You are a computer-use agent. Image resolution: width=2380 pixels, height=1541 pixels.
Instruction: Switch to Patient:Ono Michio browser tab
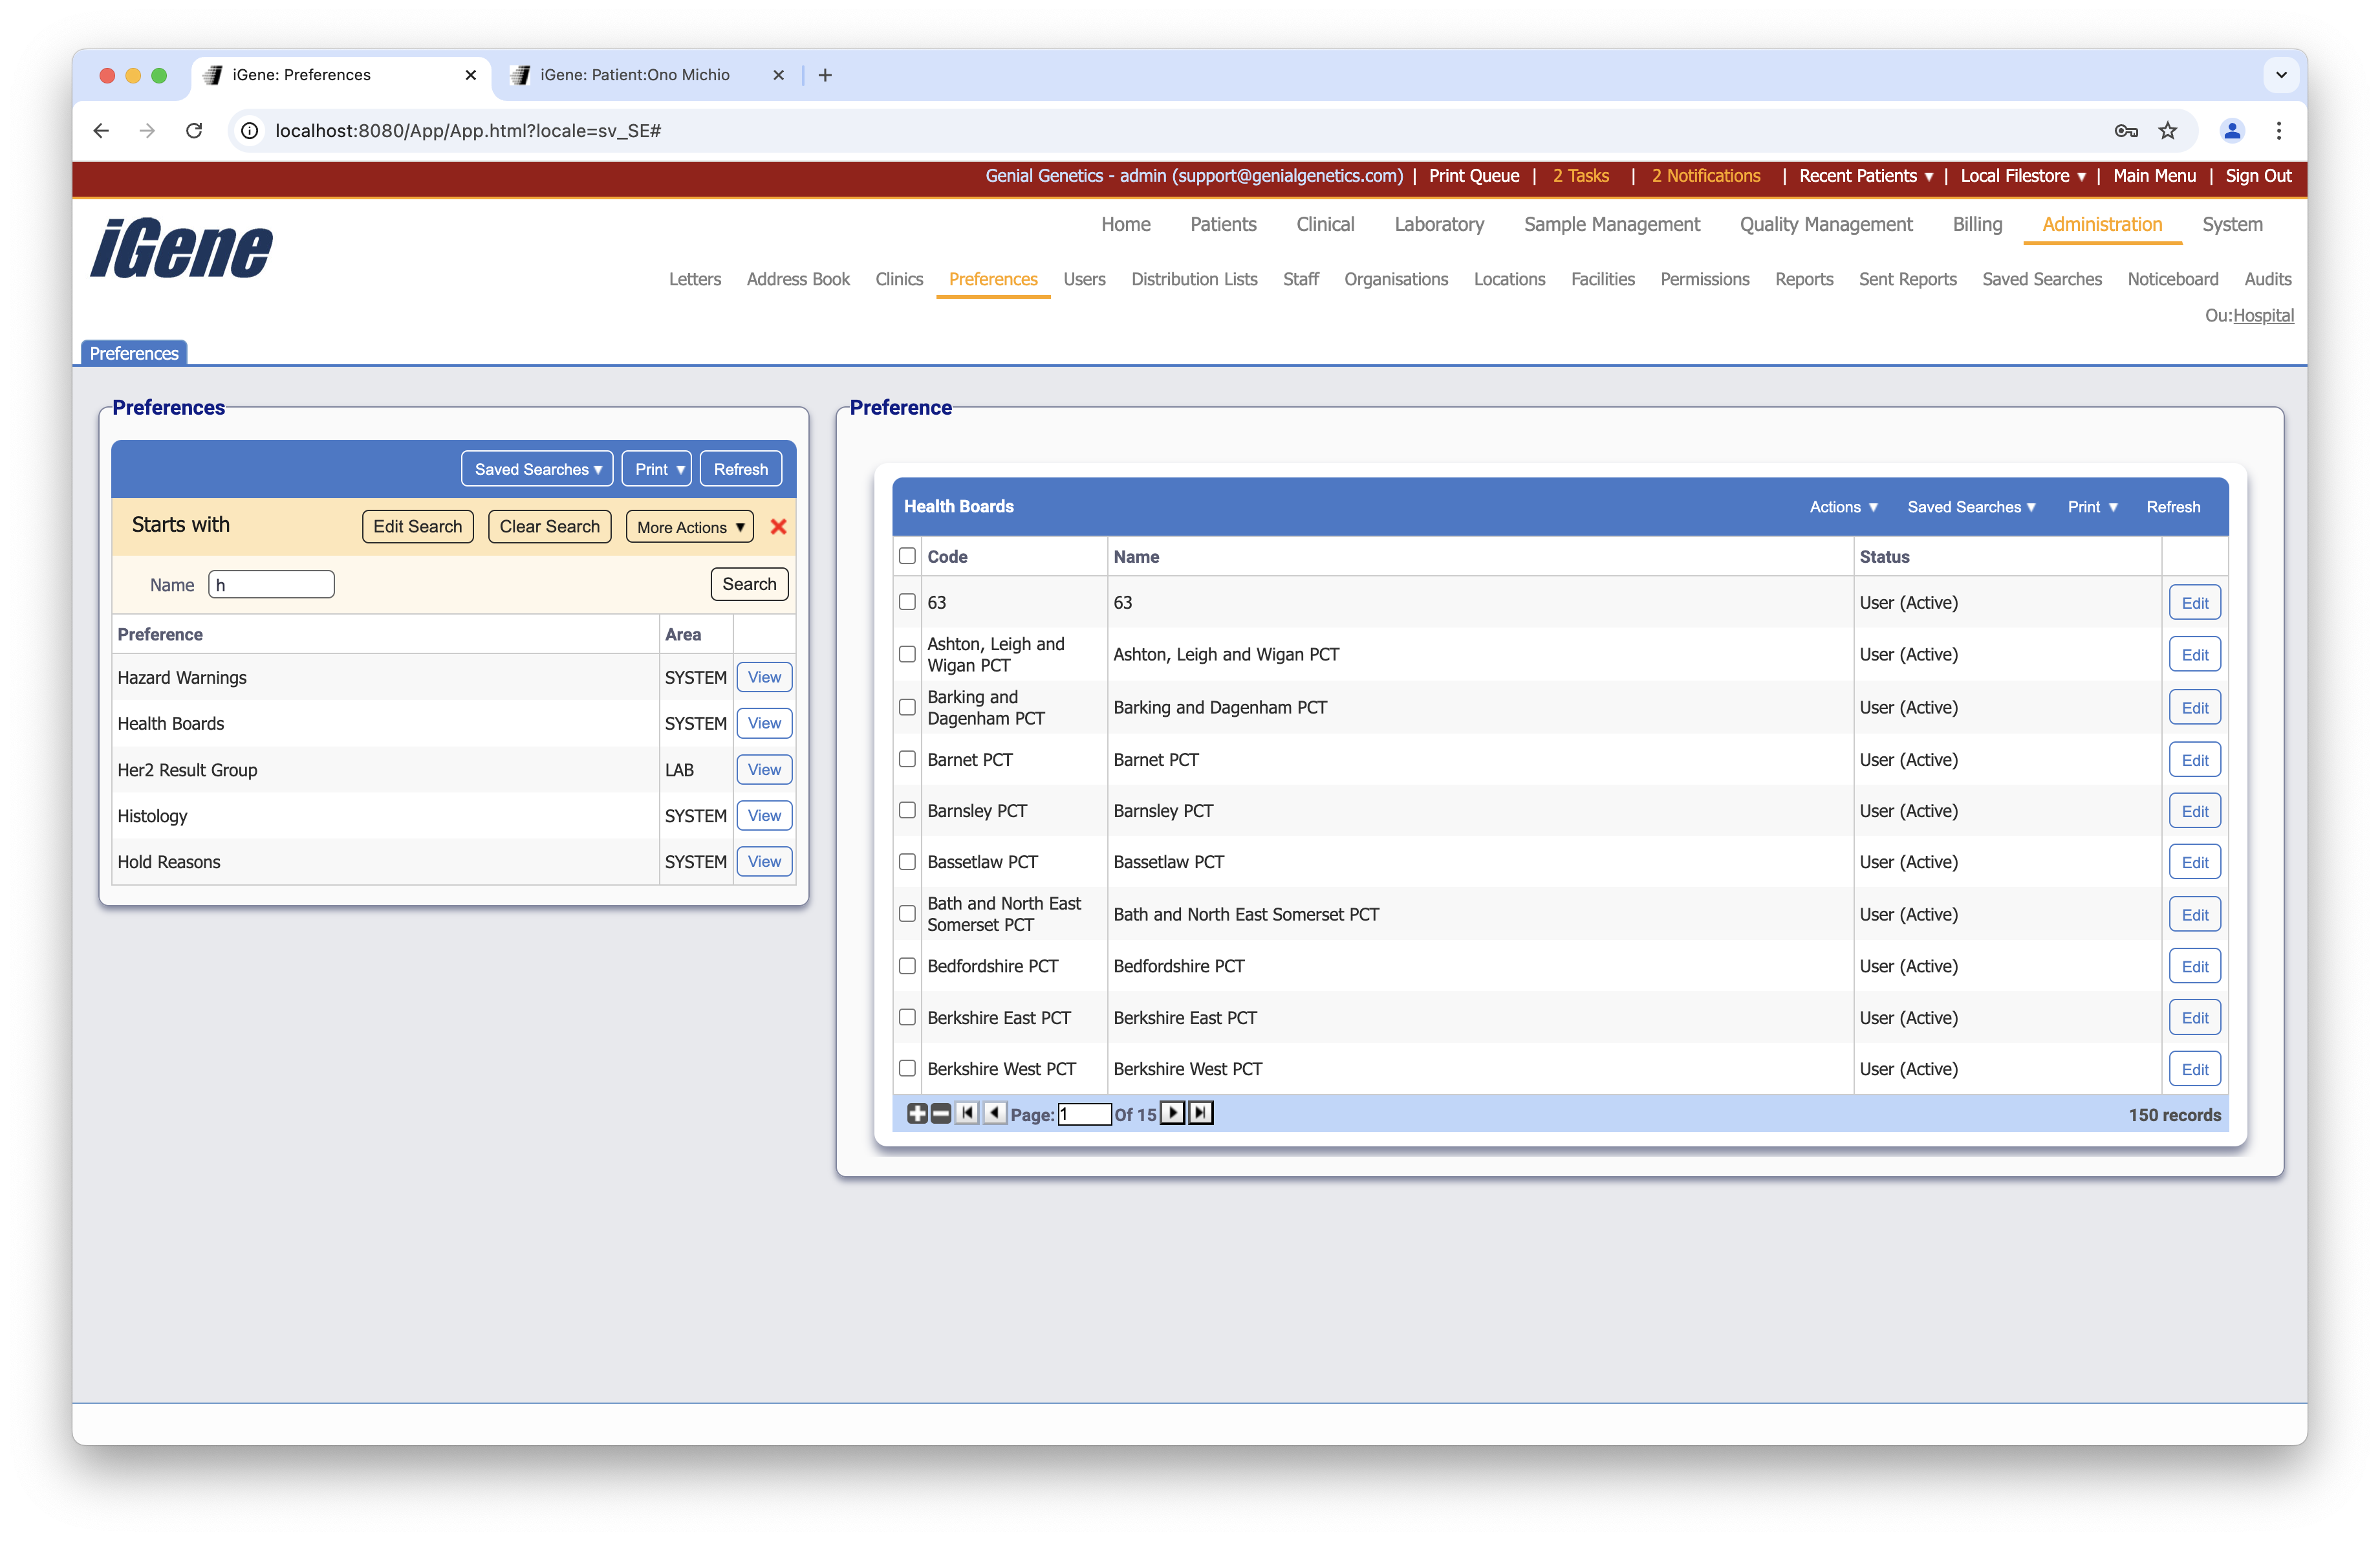pyautogui.click(x=634, y=75)
